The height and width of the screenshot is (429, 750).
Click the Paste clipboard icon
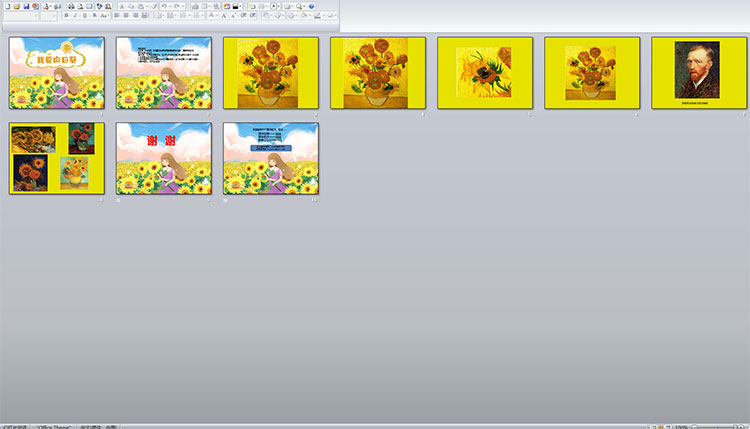pos(141,7)
